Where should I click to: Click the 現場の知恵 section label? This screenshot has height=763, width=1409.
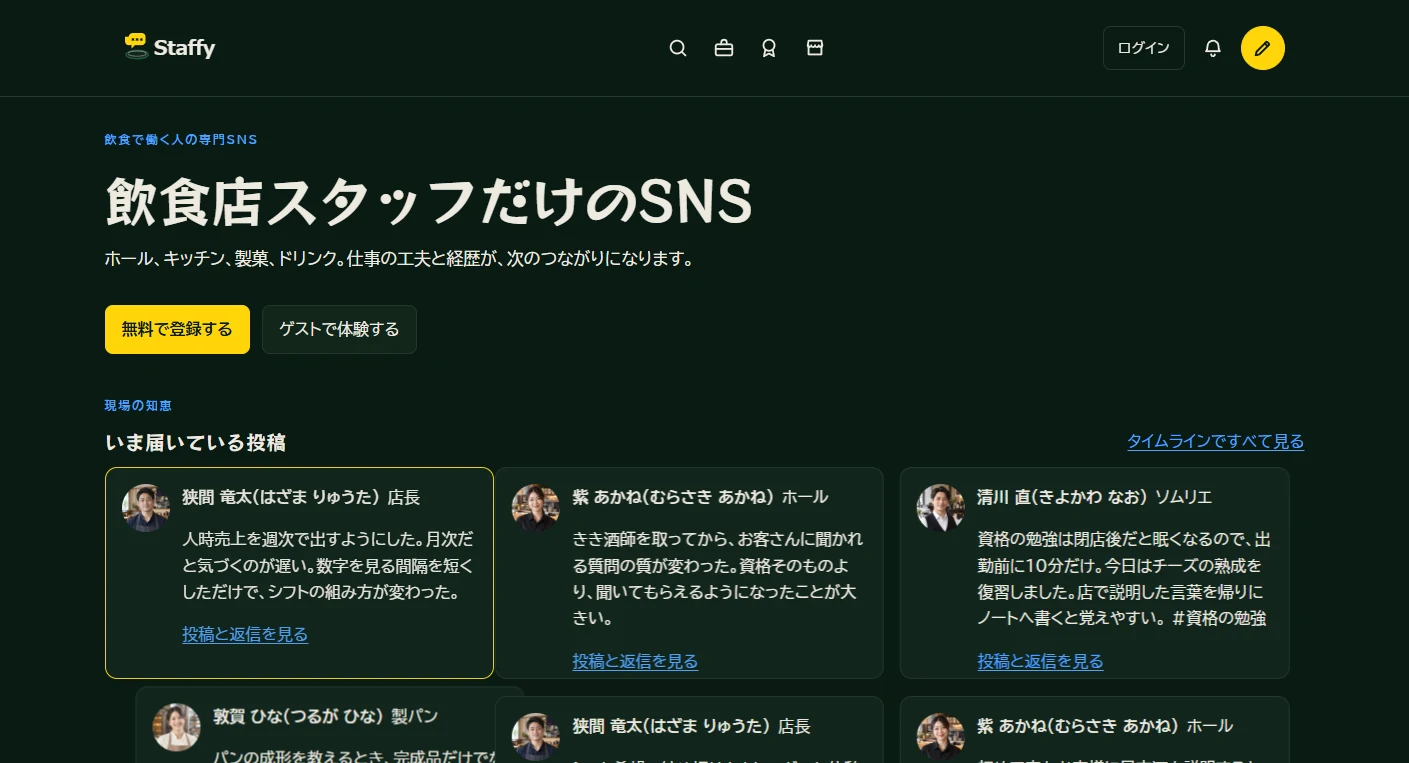[x=138, y=405]
